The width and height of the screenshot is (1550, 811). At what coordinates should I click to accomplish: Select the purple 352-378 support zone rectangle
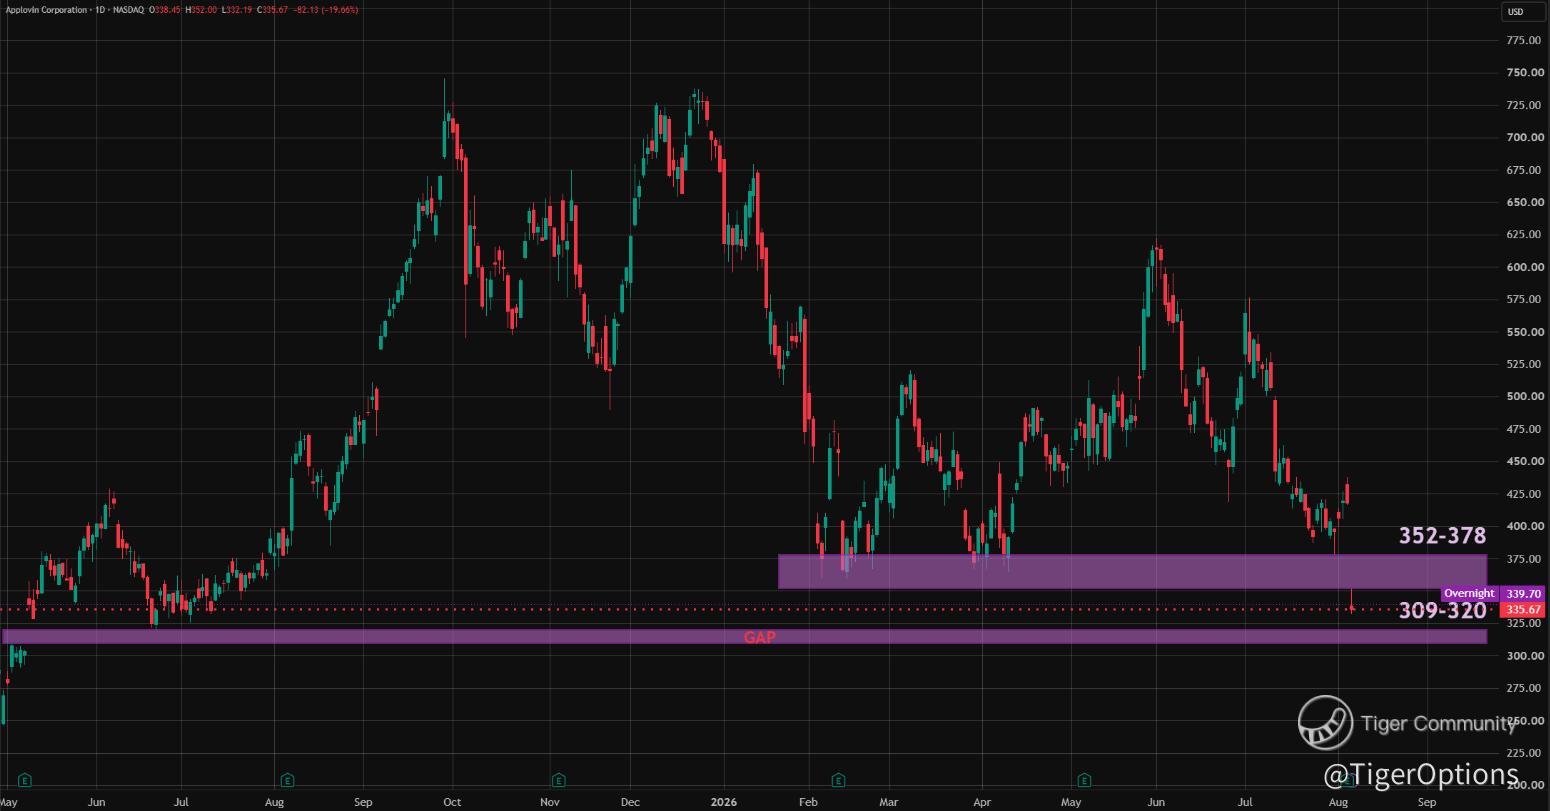[1132, 571]
